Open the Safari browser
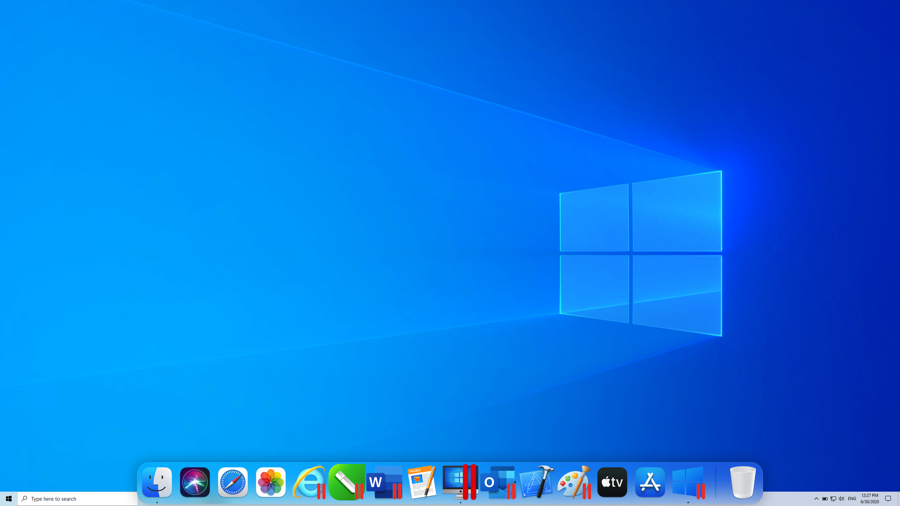 (233, 482)
